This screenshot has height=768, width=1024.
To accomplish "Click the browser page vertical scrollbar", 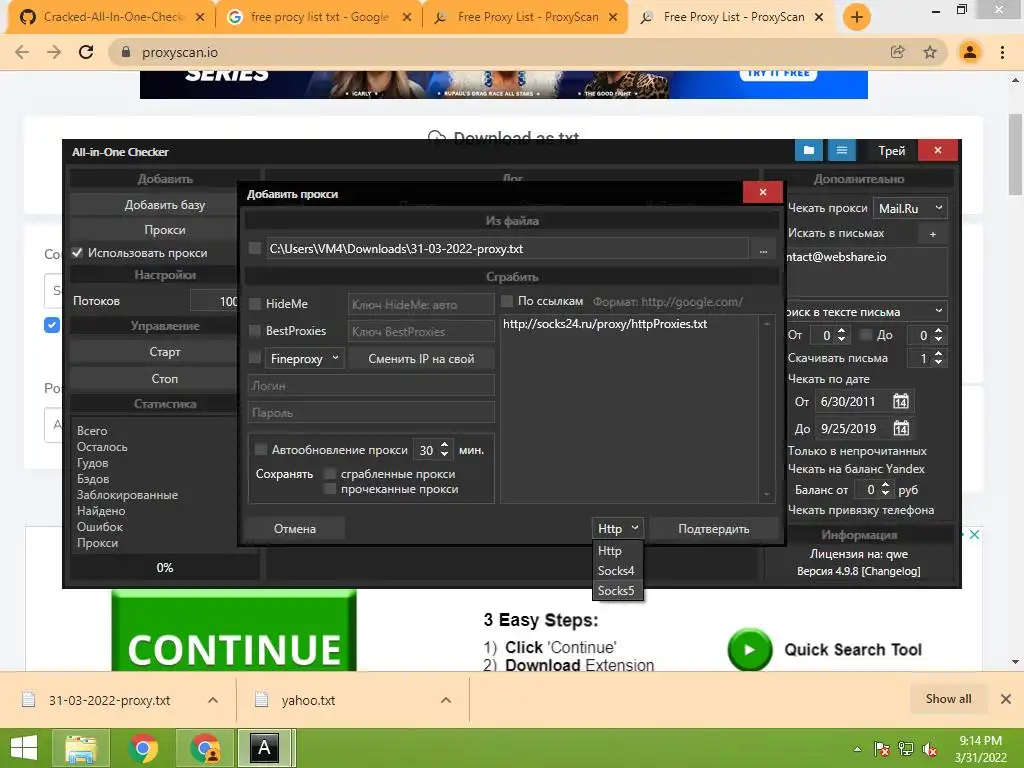I will (1016, 155).
